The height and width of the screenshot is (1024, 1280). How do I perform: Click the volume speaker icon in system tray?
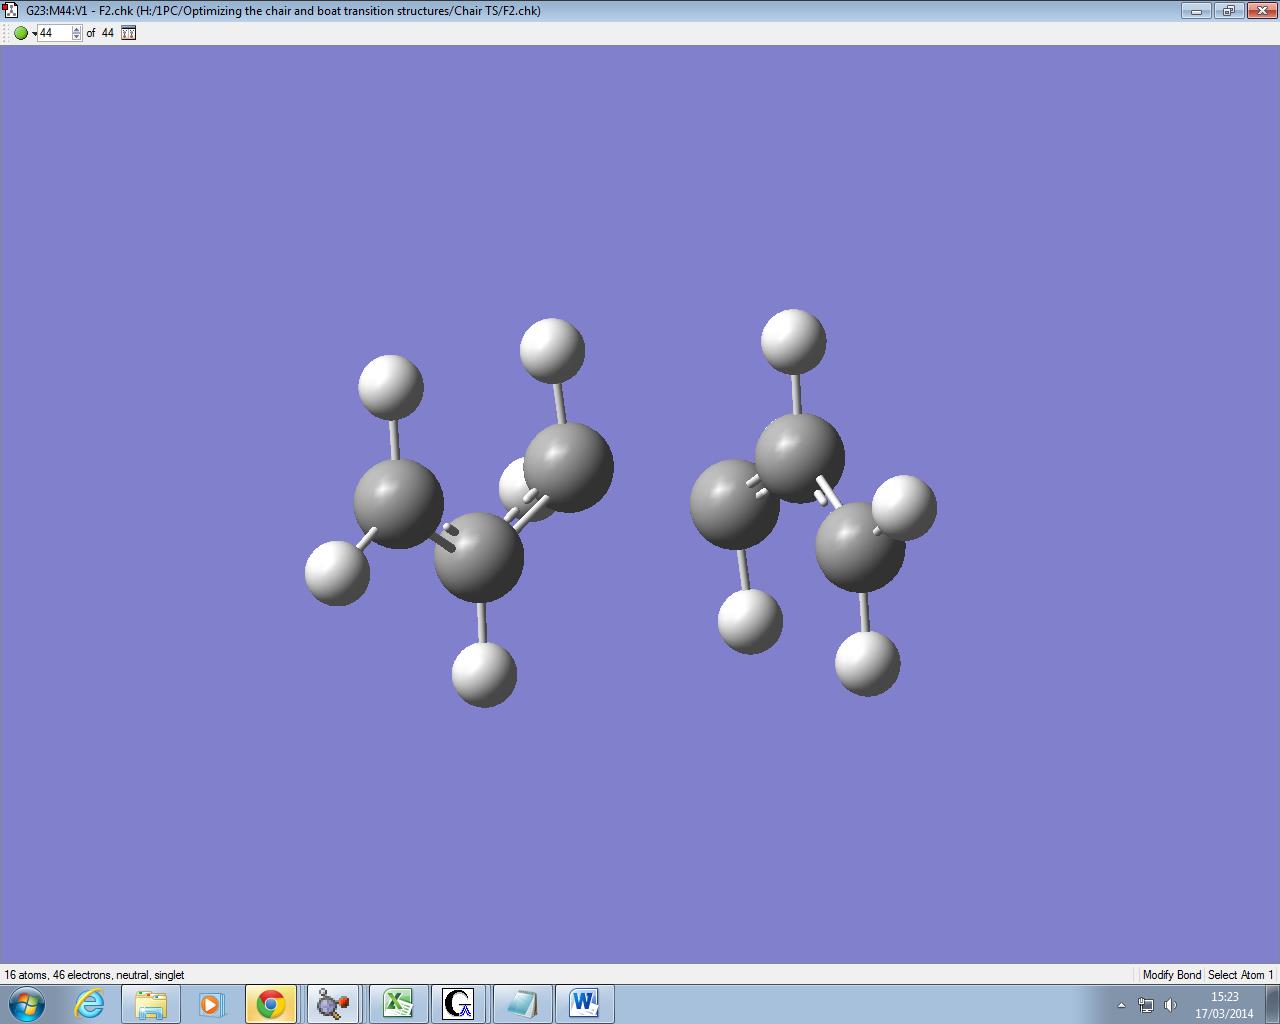click(x=1170, y=1005)
